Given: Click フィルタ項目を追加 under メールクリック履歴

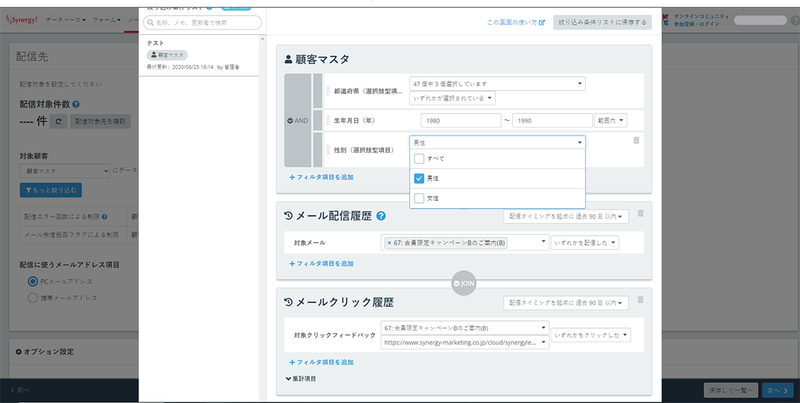Looking at the screenshot, I should 321,362.
